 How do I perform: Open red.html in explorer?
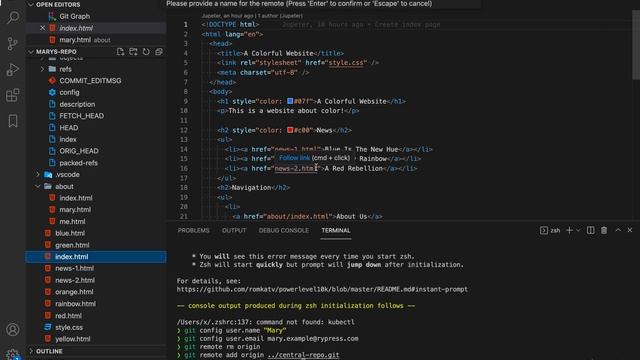point(68,316)
